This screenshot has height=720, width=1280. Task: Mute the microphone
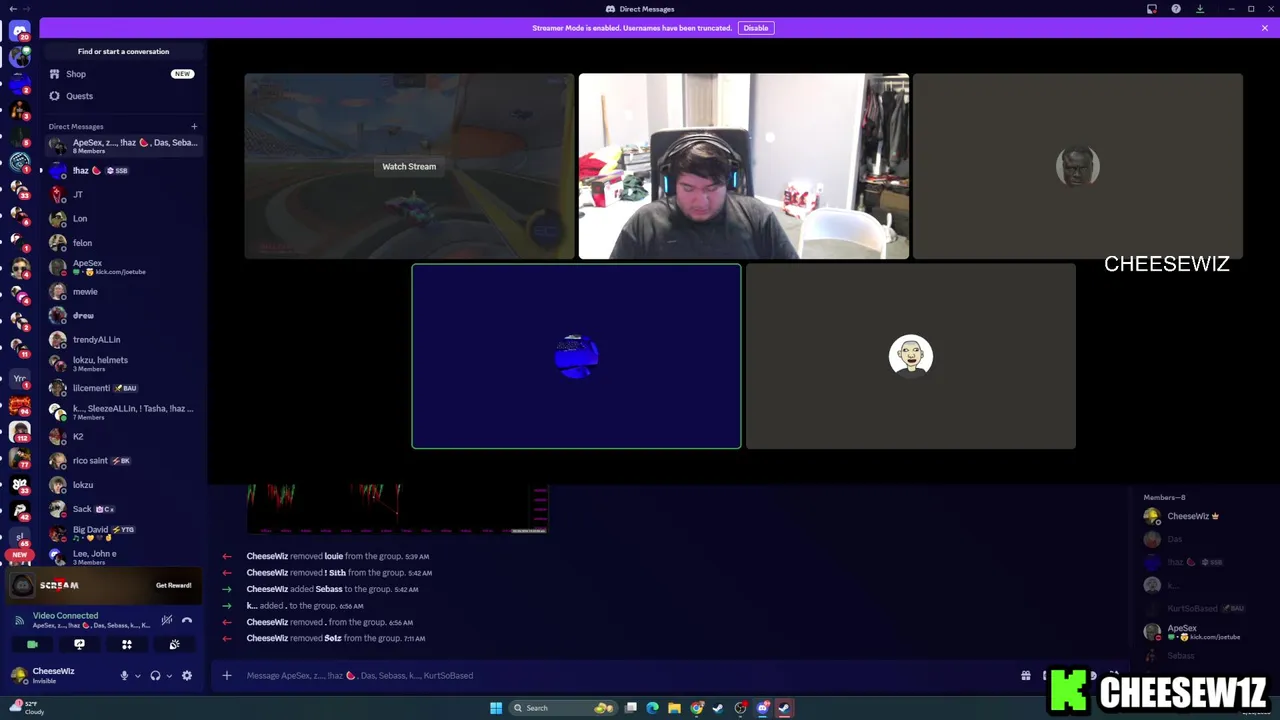pos(124,676)
